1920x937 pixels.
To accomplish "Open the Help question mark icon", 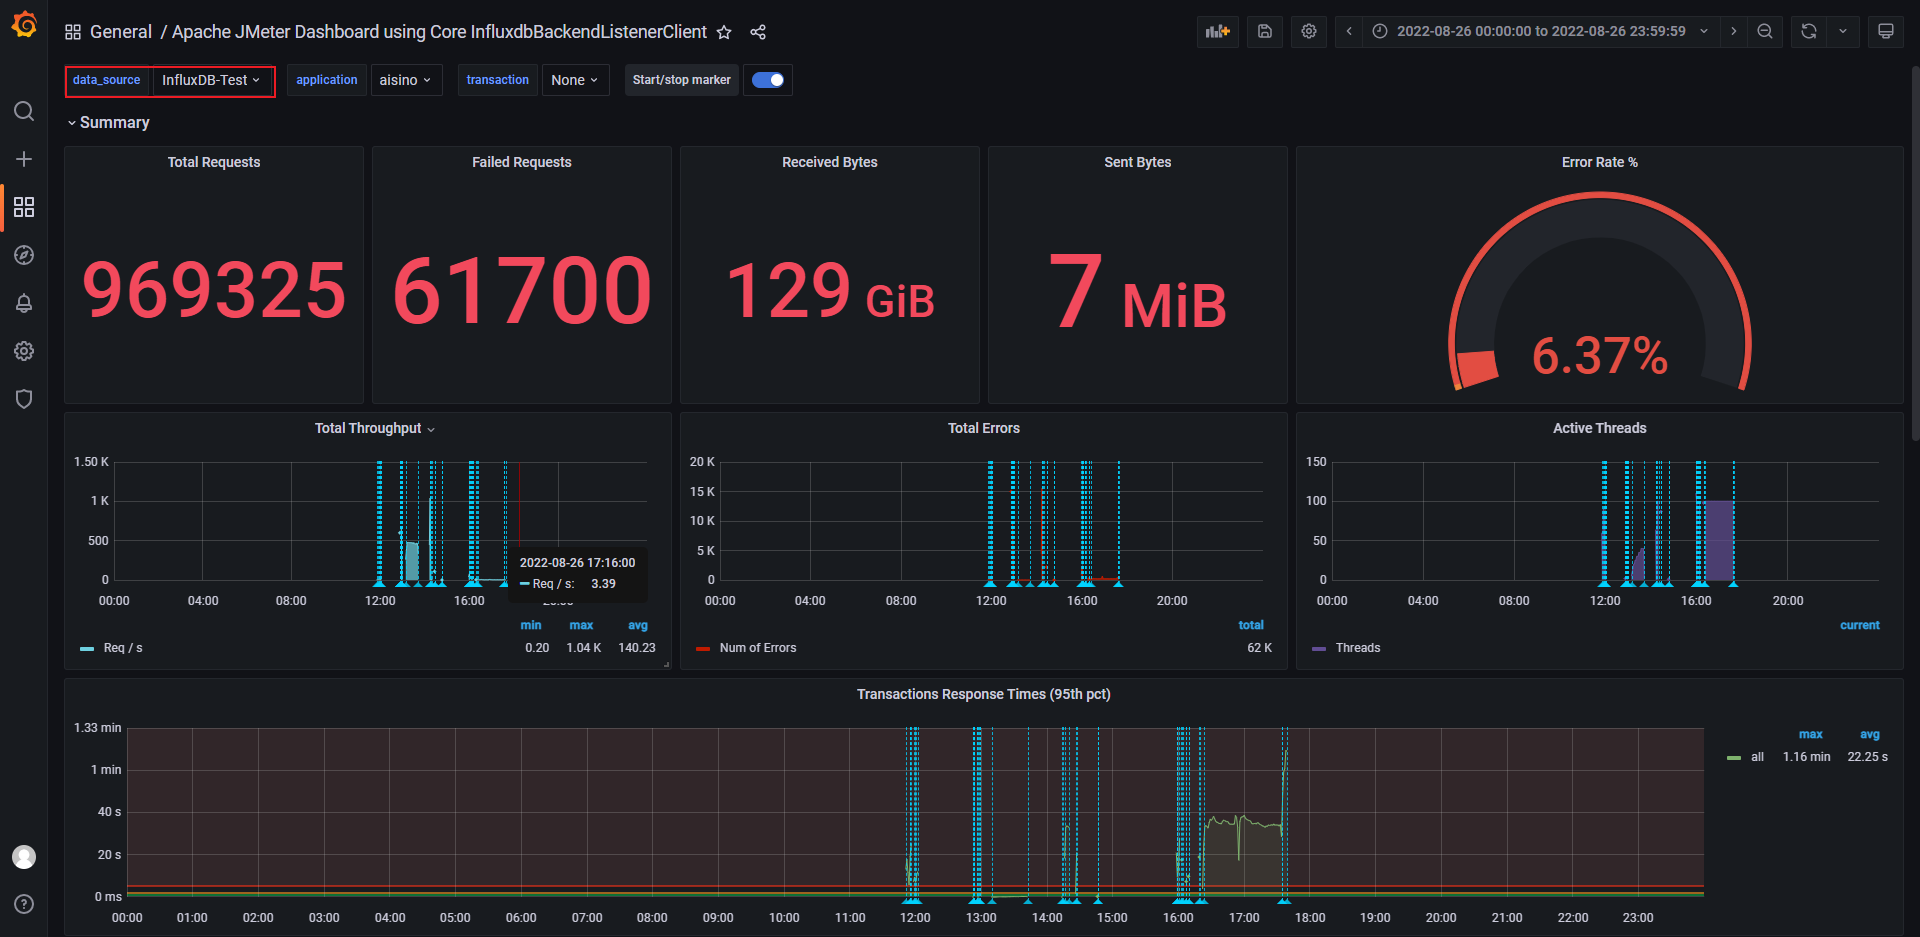I will pos(24,904).
